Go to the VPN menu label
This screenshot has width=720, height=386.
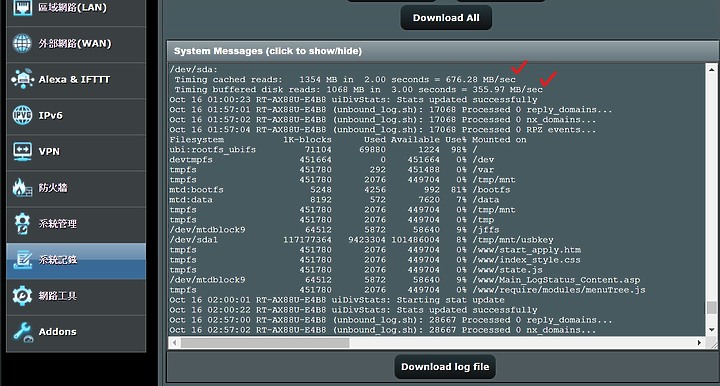[49, 151]
